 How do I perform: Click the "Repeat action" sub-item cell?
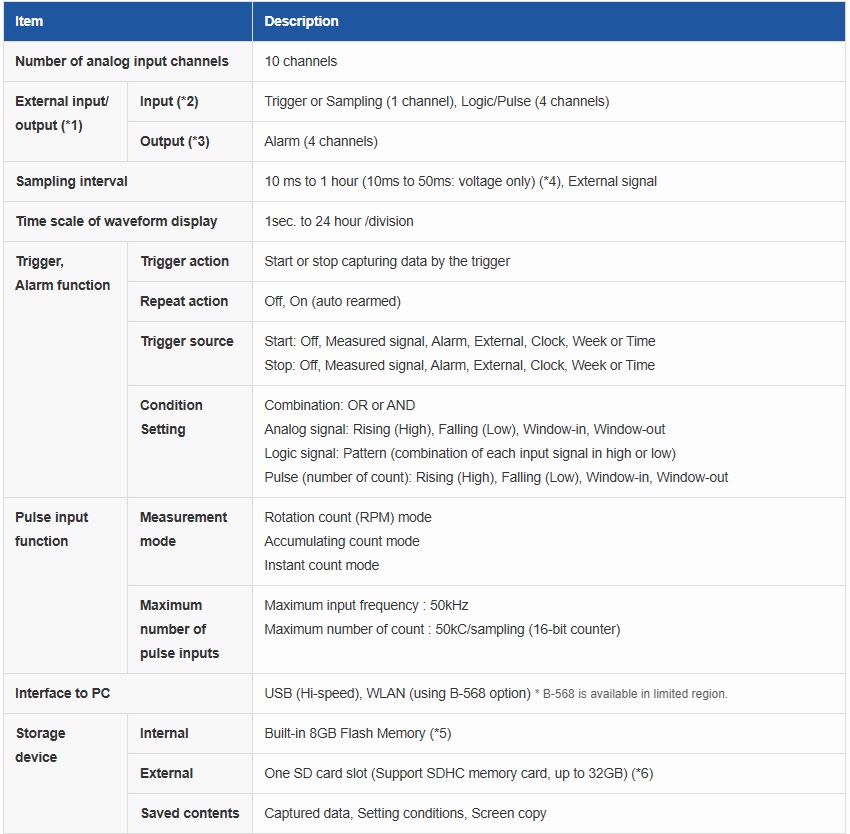[184, 301]
